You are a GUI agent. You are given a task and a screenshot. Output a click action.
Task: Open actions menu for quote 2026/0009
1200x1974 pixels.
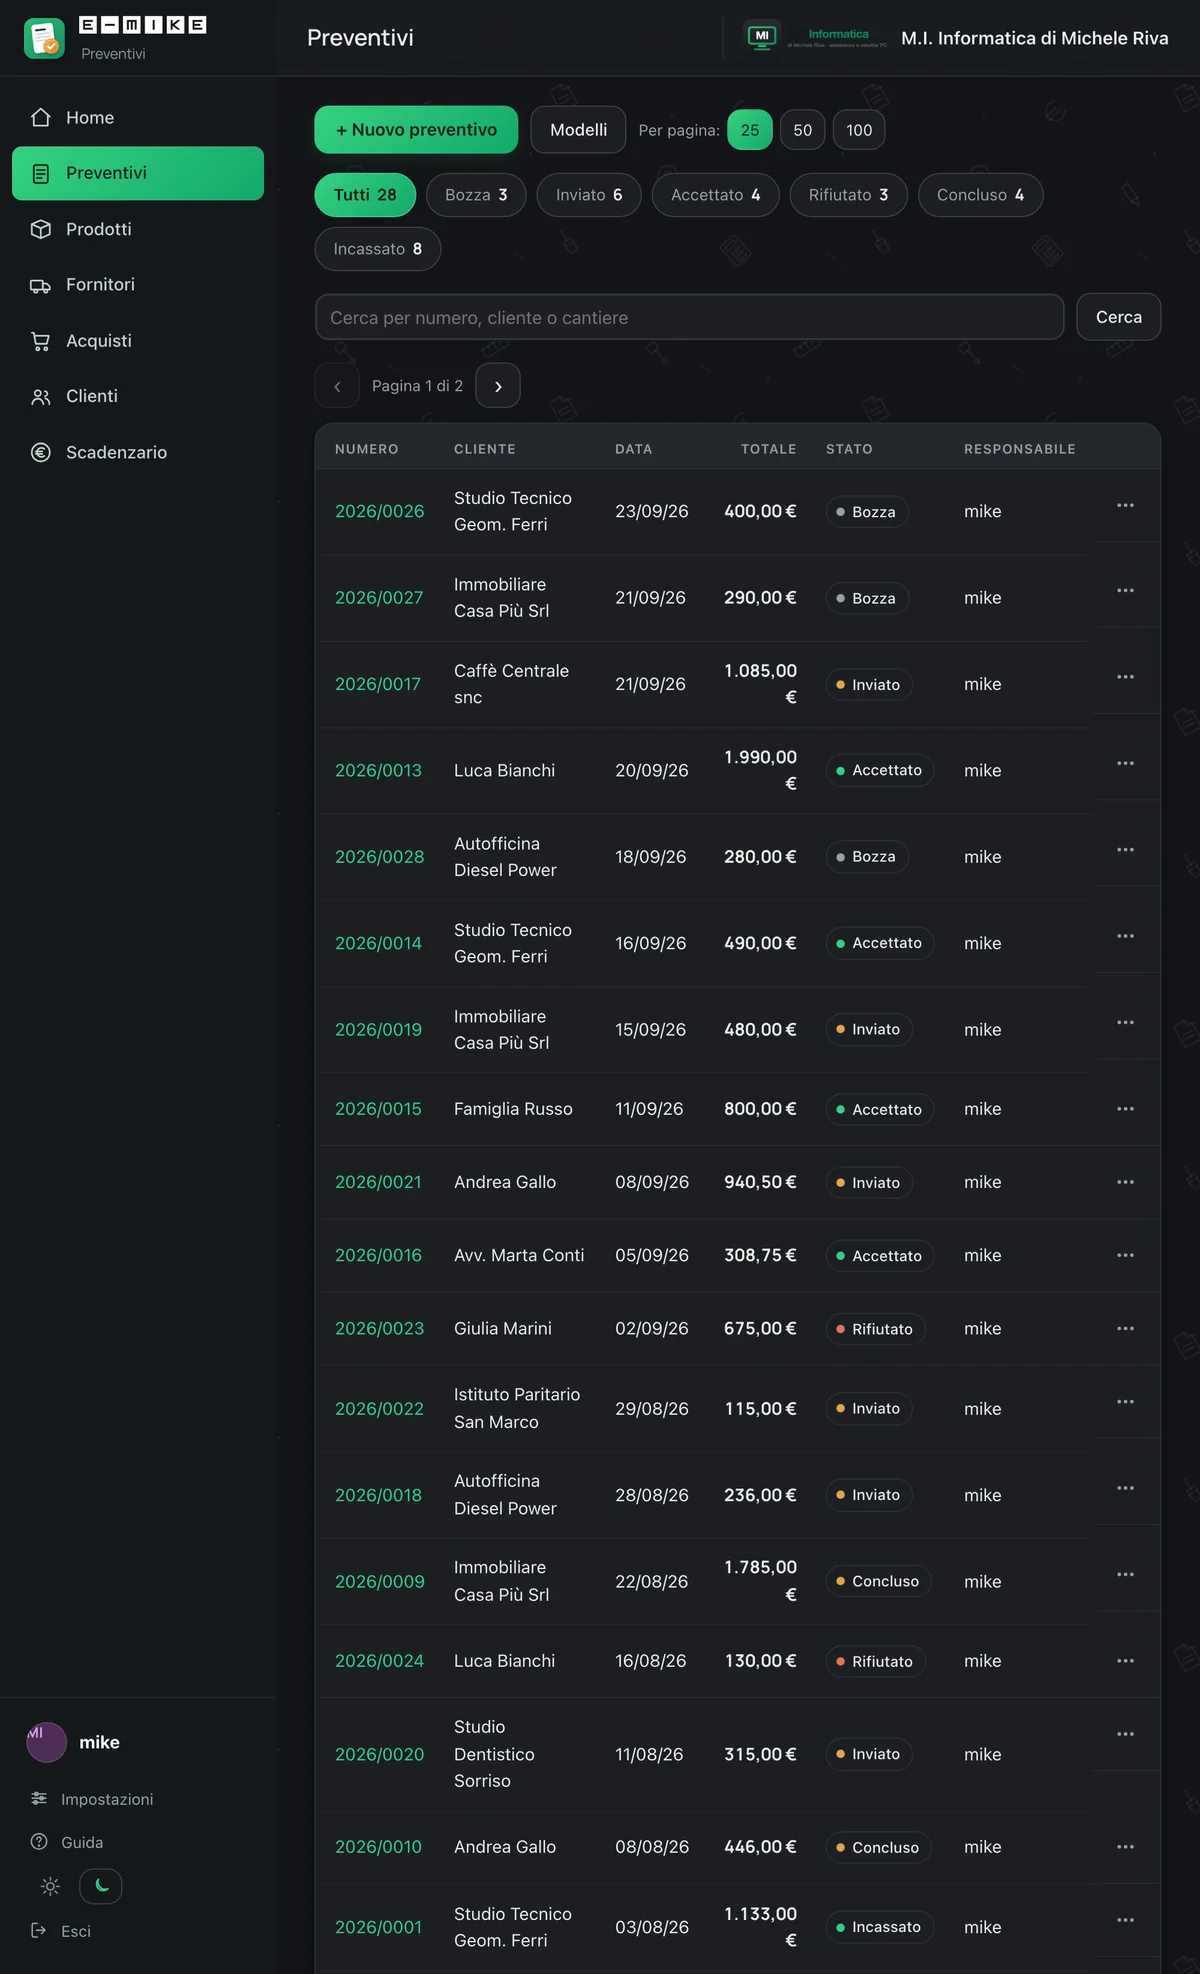pyautogui.click(x=1125, y=1574)
